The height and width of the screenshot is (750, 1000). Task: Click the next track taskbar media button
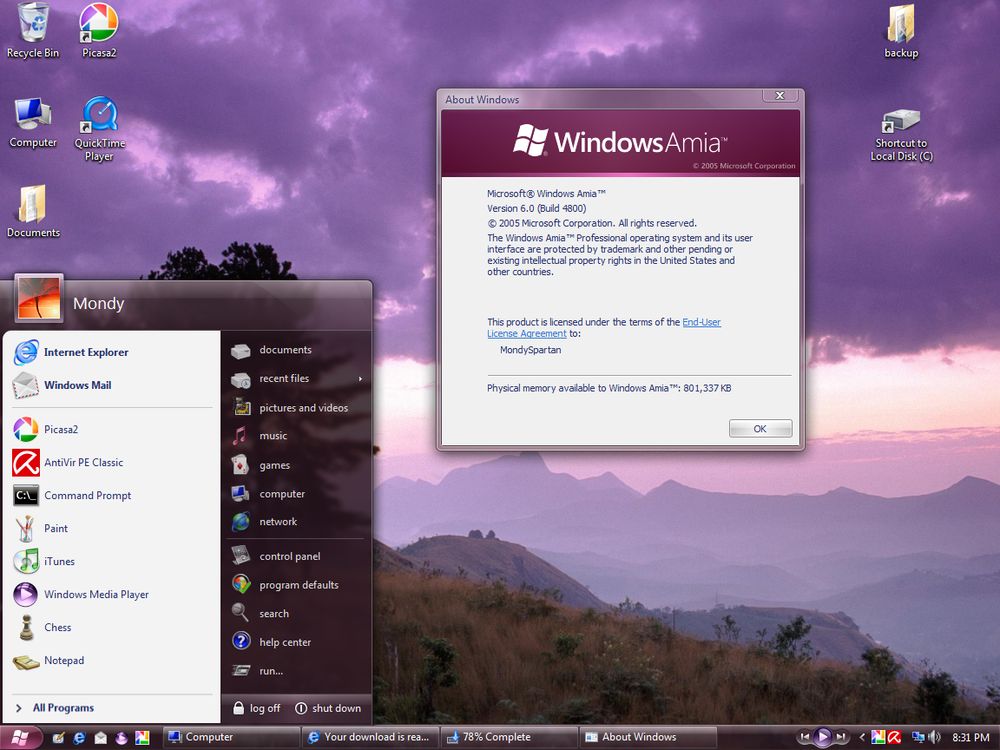coord(842,737)
